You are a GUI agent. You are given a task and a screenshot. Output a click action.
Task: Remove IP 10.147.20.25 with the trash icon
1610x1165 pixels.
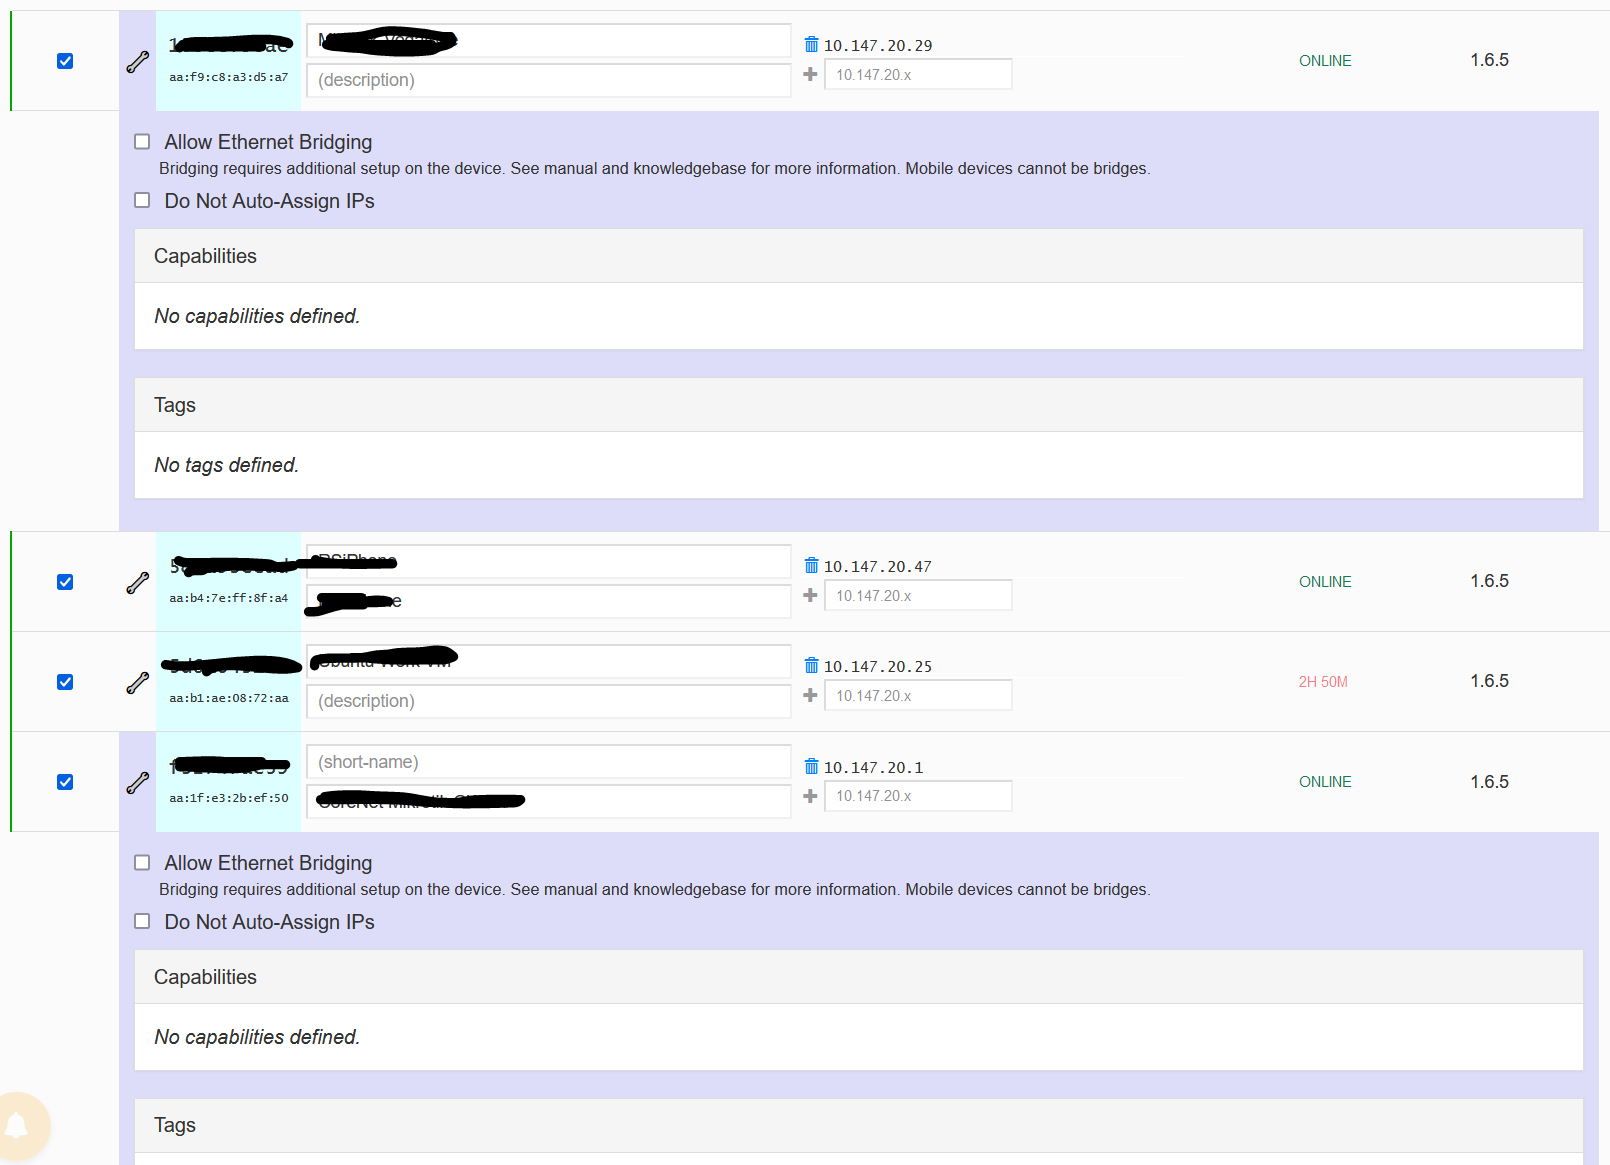pos(810,664)
